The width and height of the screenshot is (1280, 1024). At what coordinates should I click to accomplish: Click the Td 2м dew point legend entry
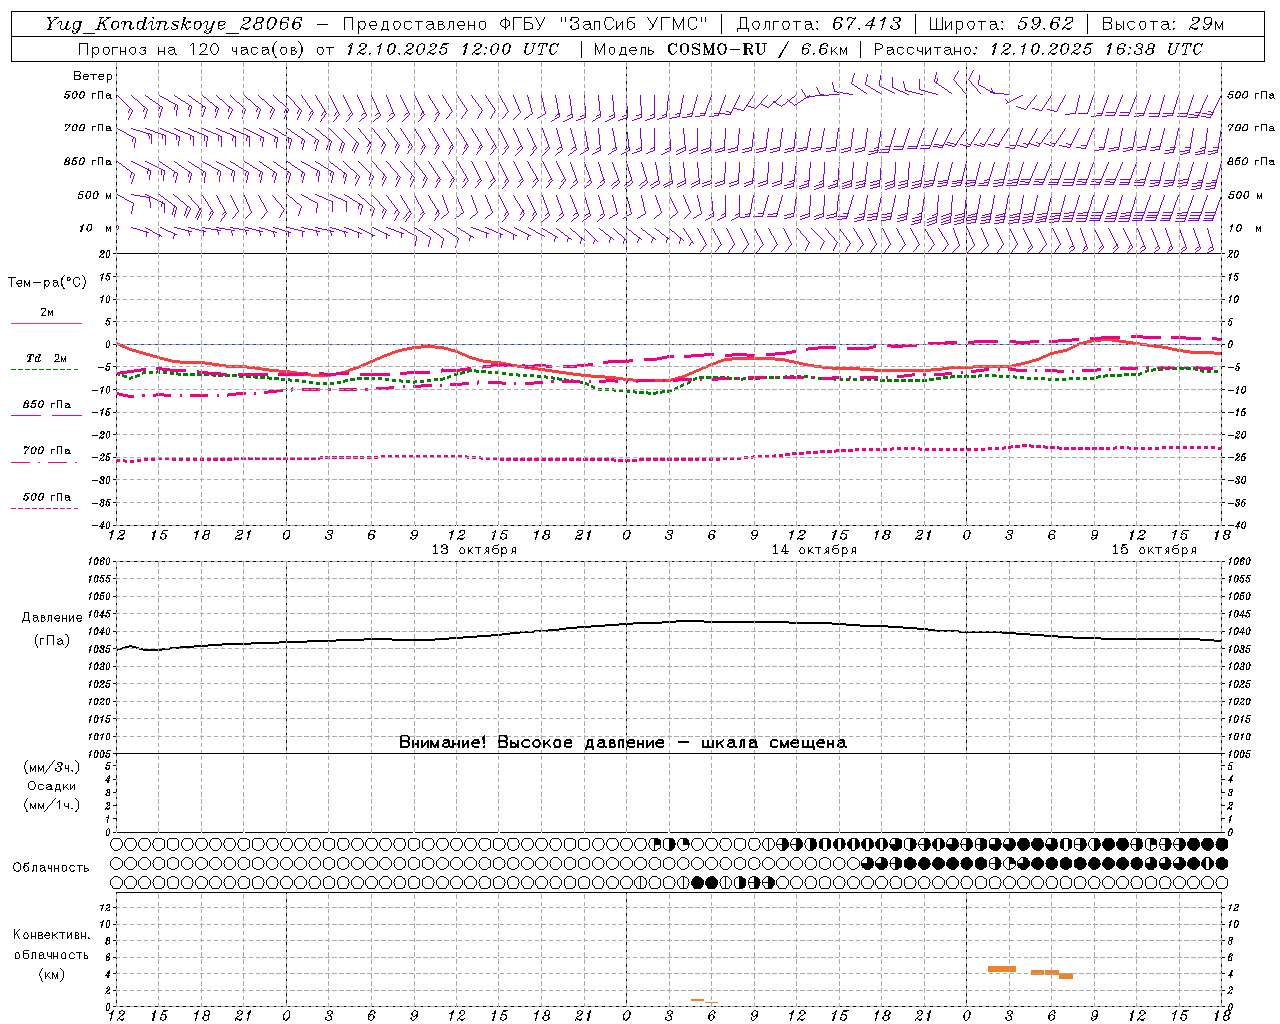(x=47, y=358)
